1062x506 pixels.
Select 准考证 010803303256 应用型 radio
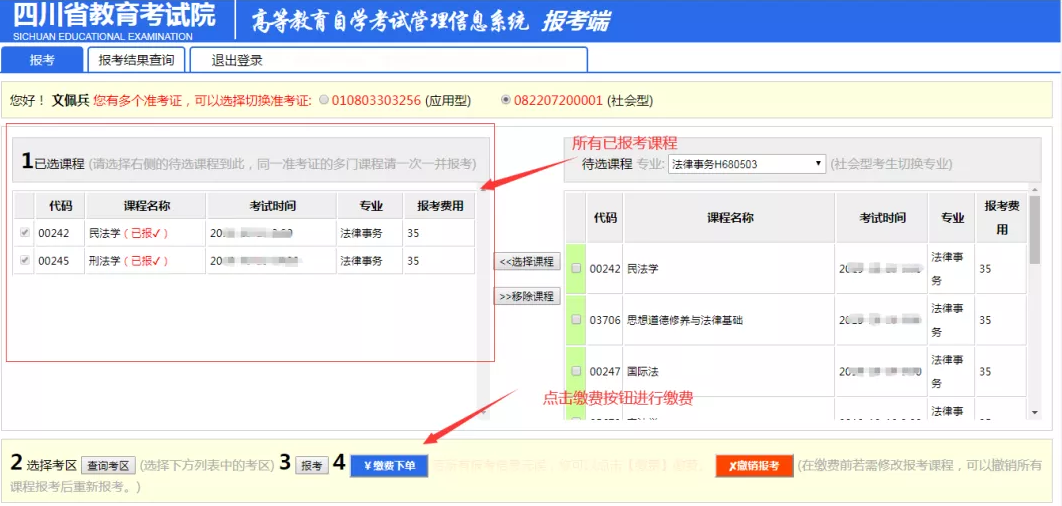point(324,100)
